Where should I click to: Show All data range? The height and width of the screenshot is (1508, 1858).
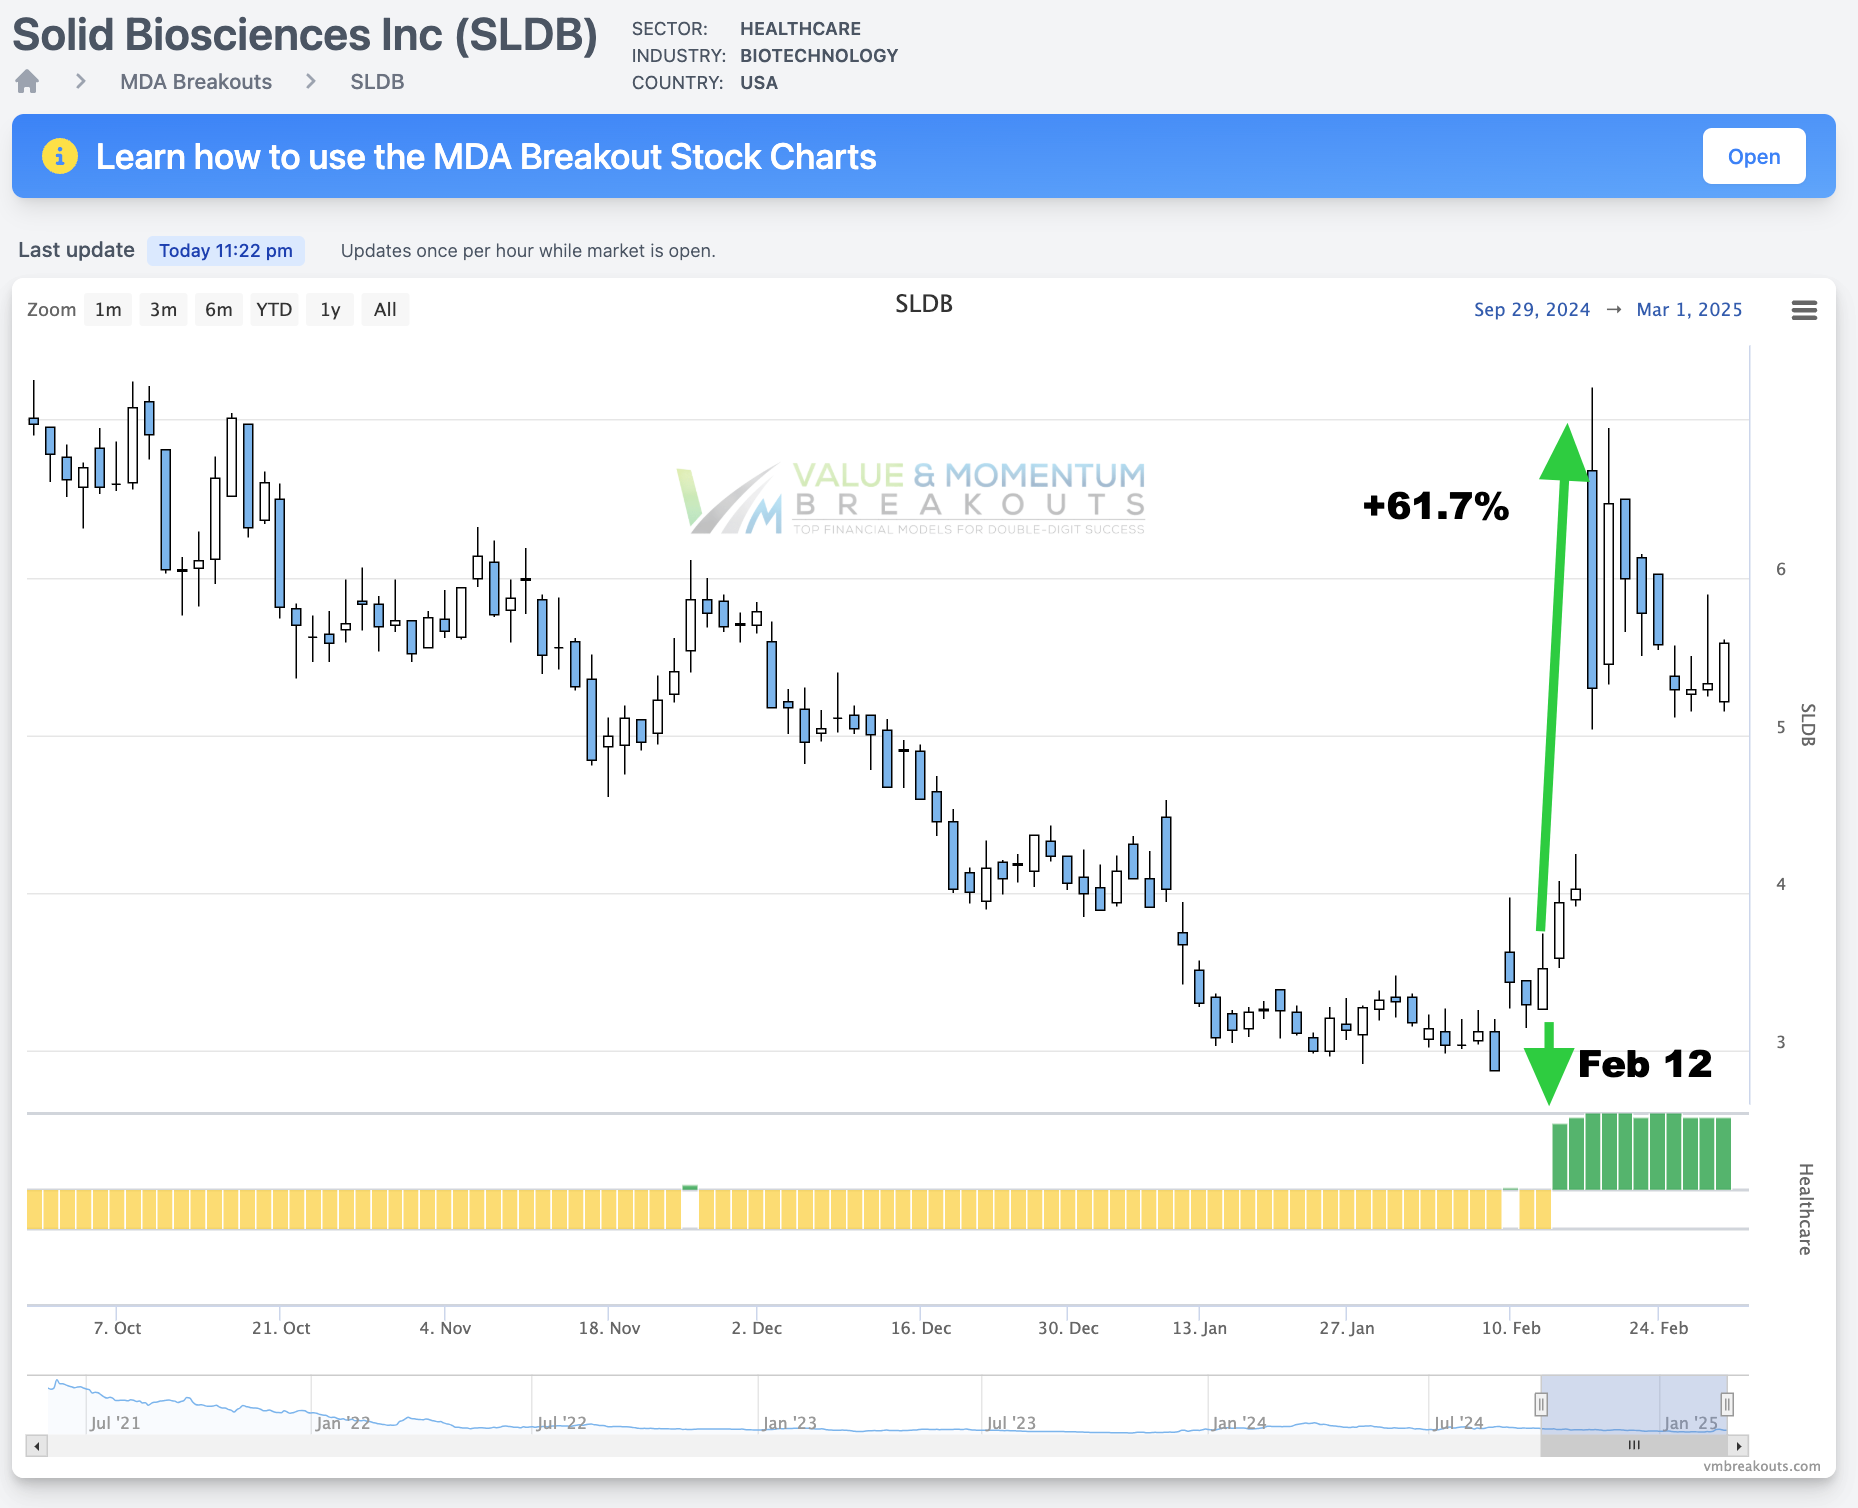coord(385,310)
